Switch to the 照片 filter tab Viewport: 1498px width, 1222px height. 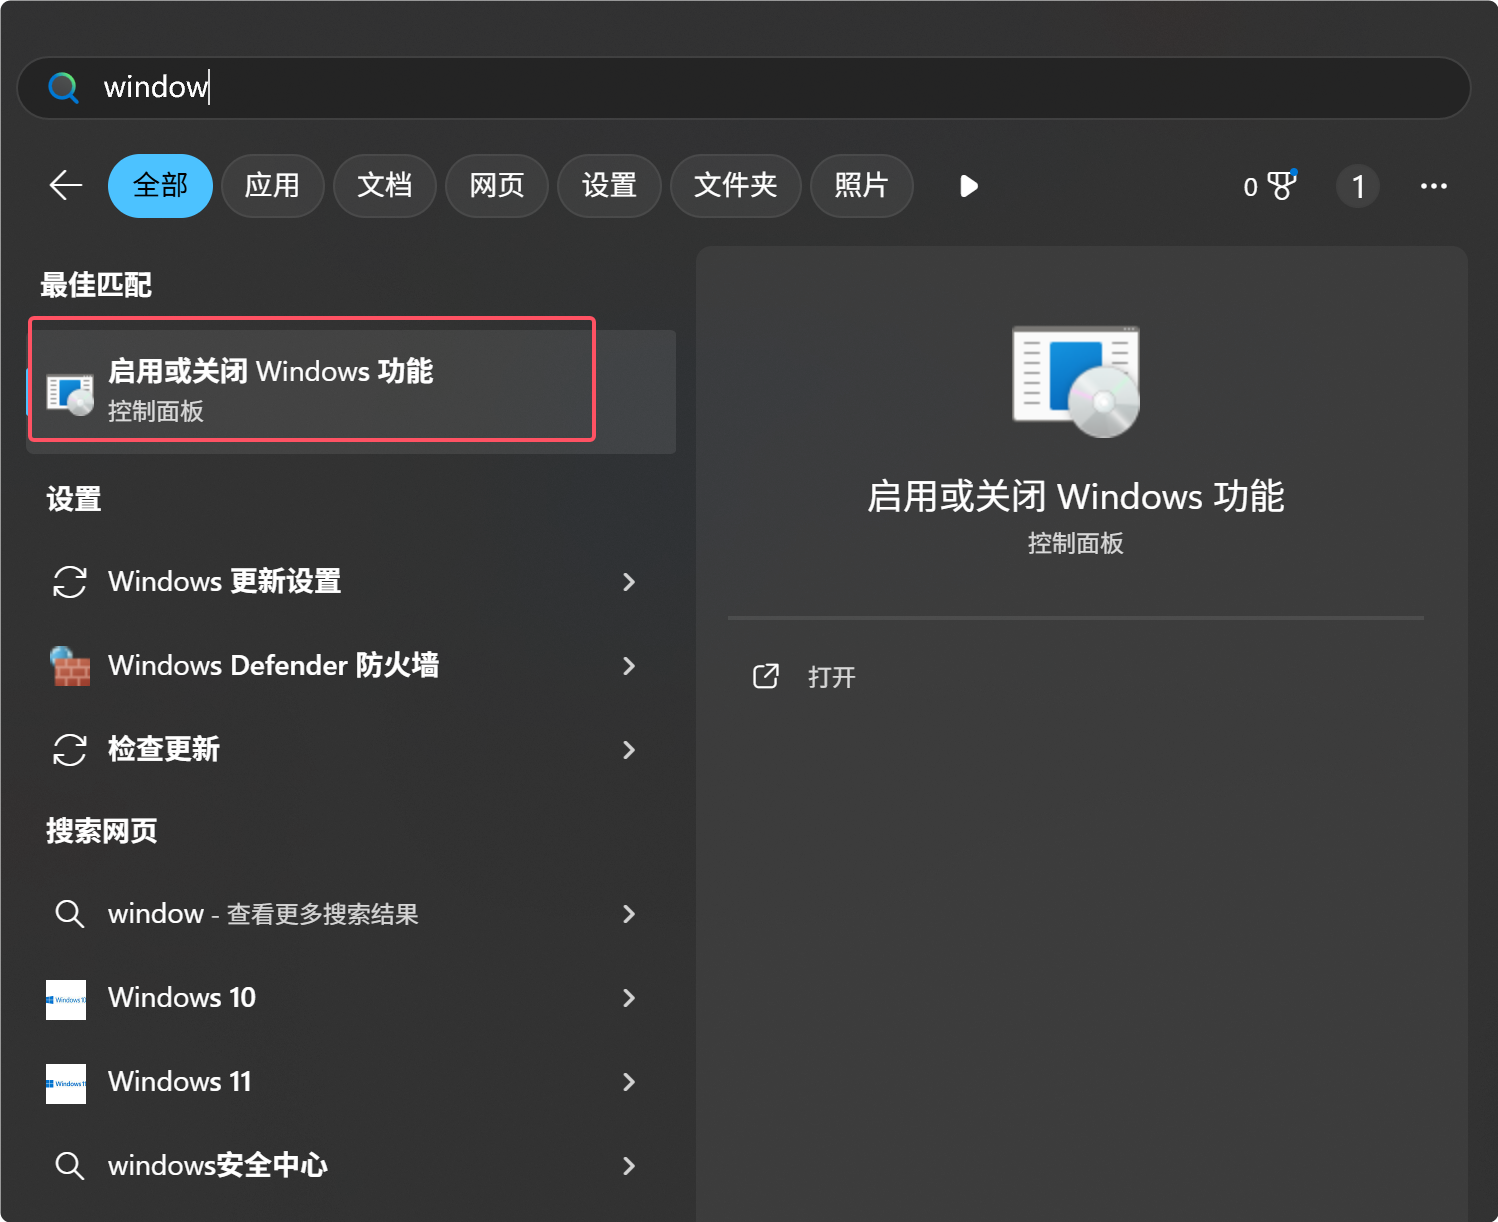[861, 186]
